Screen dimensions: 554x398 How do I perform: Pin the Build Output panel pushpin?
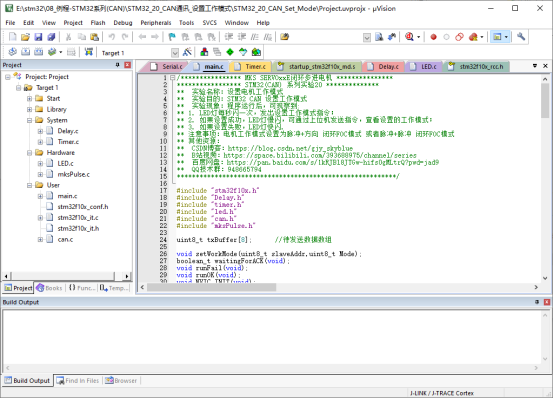click(x=537, y=302)
